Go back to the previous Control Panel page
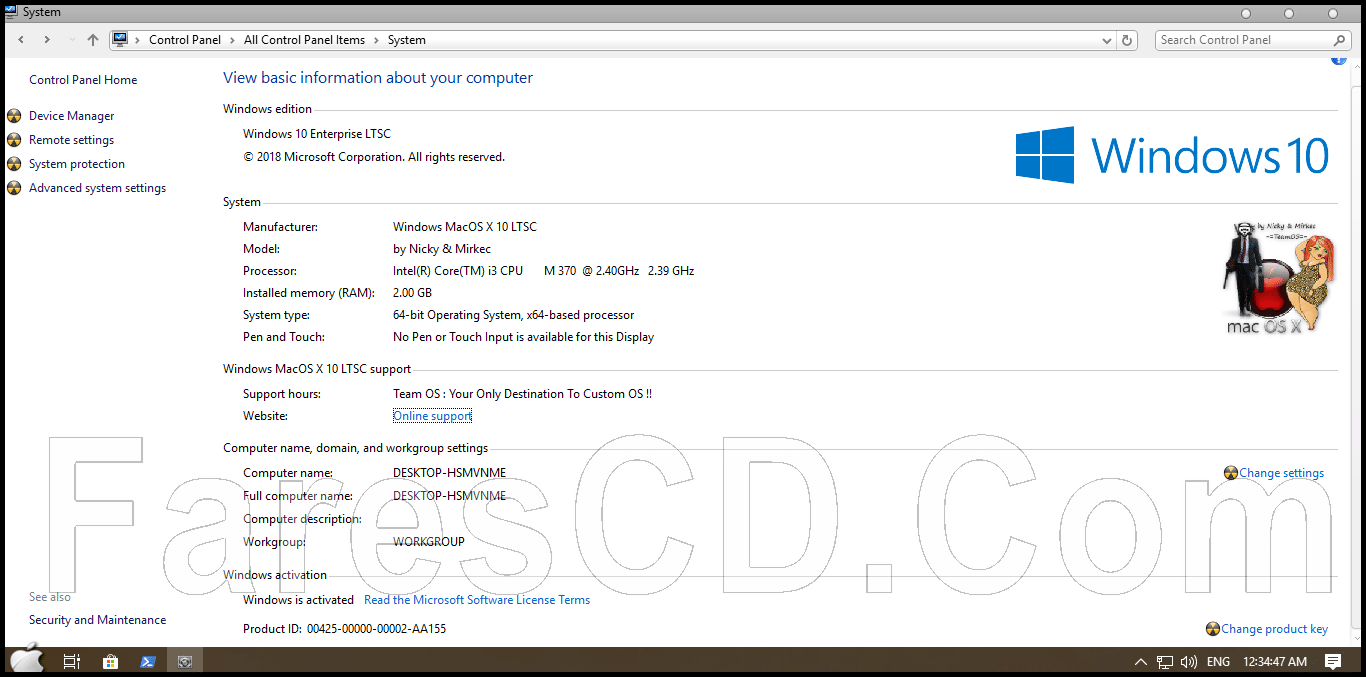Screen dimensions: 1366x677 click(21, 40)
